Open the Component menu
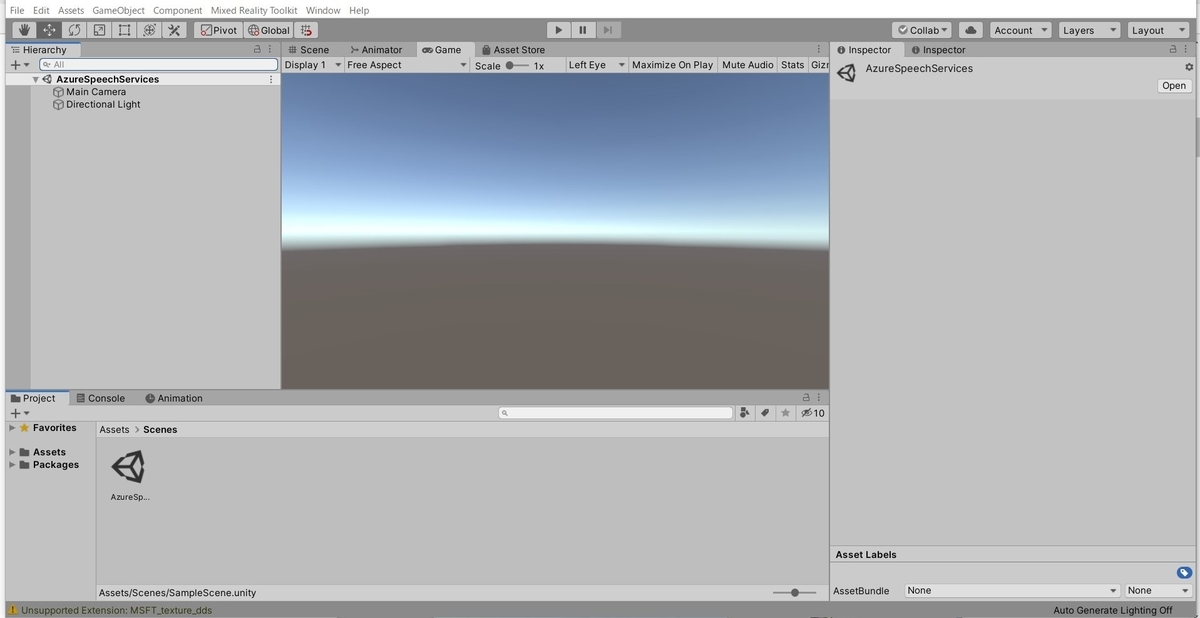The height and width of the screenshot is (618, 1200). click(x=177, y=10)
